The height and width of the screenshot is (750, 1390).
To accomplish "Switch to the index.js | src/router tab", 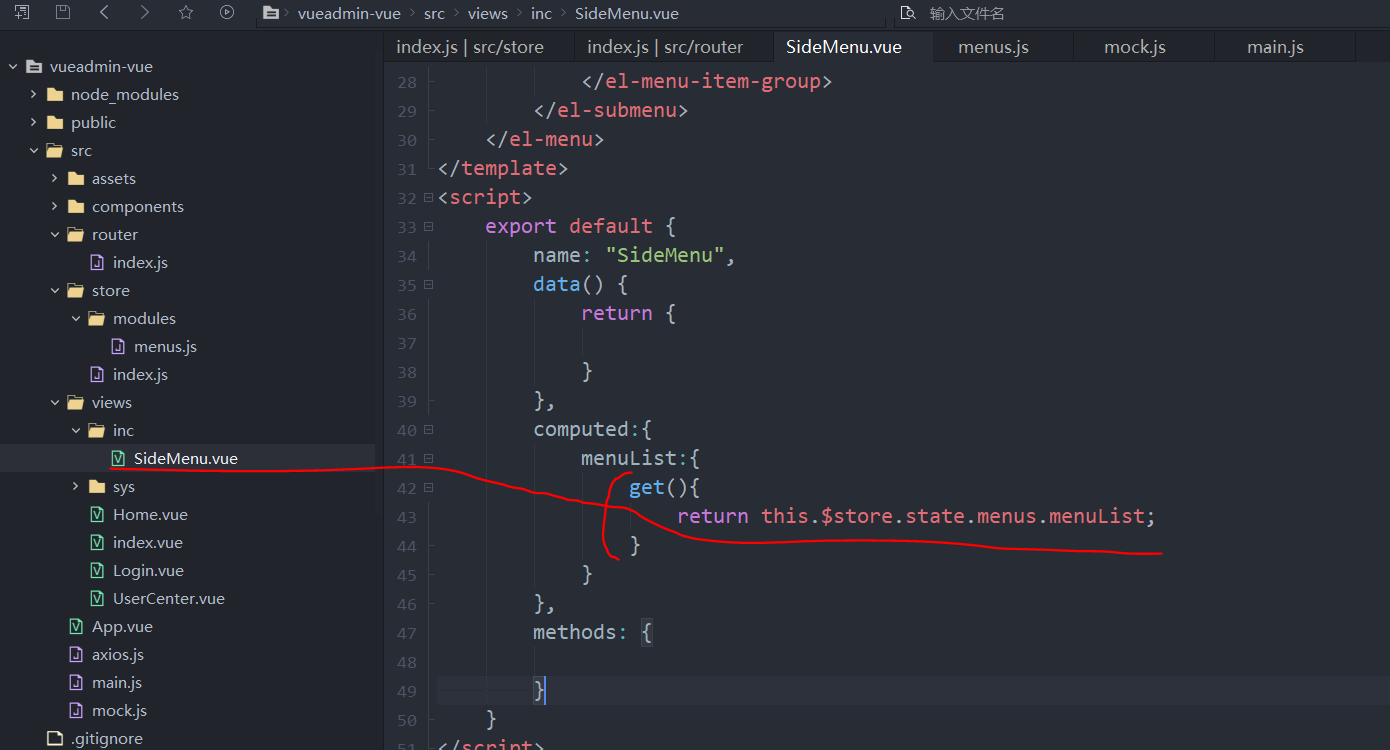I will coord(674,47).
